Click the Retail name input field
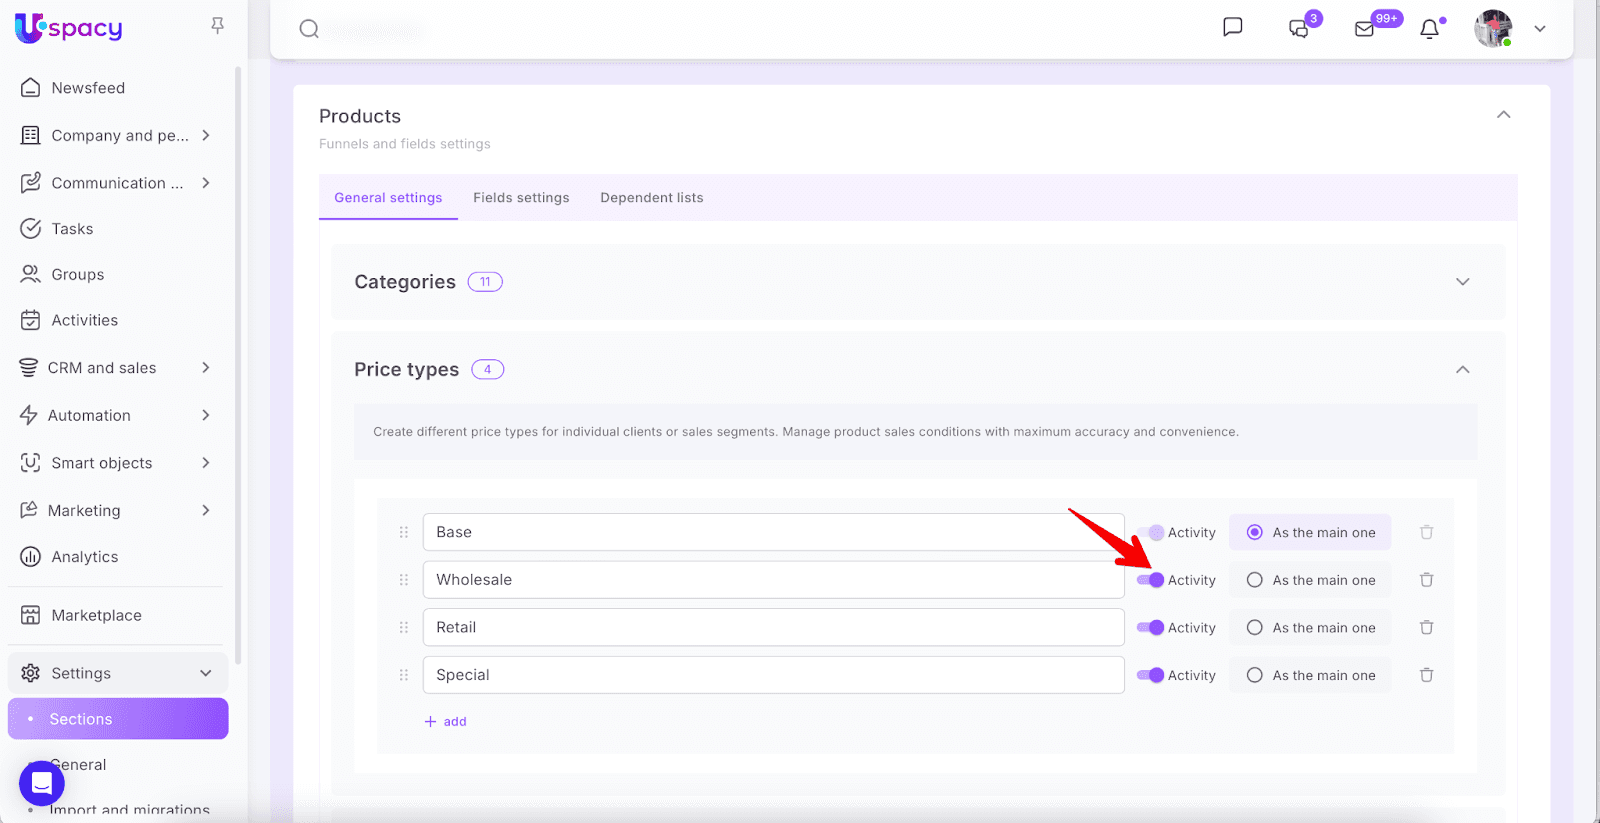Image resolution: width=1600 pixels, height=823 pixels. pos(772,627)
